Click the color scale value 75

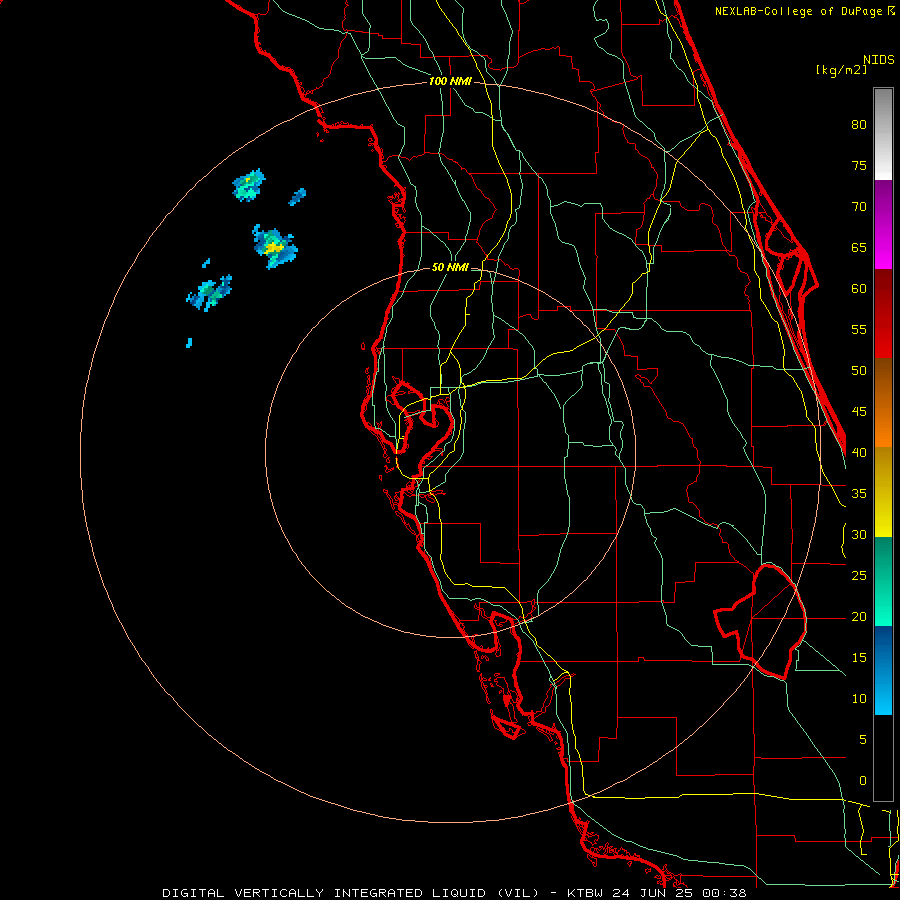coord(859,166)
